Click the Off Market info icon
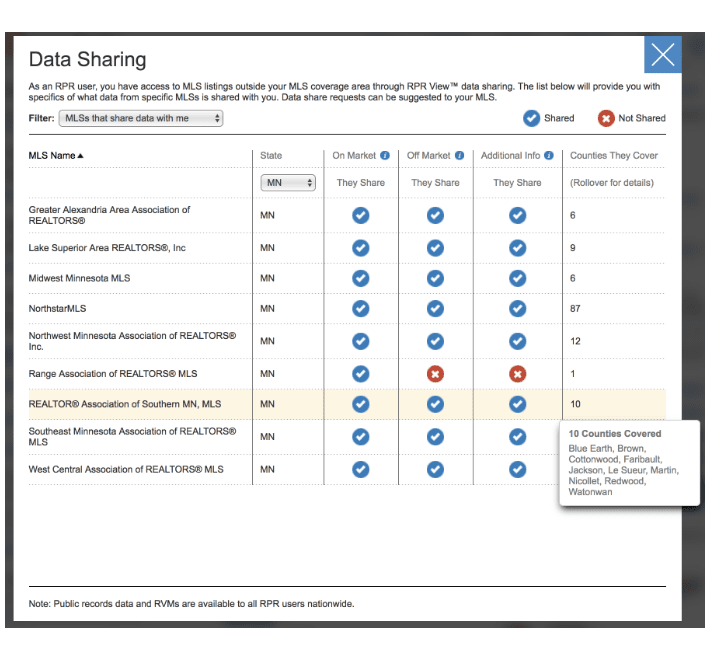718x651 pixels. pos(459,156)
